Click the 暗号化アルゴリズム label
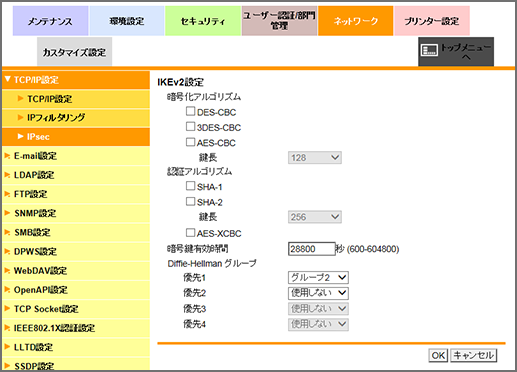 [204, 97]
